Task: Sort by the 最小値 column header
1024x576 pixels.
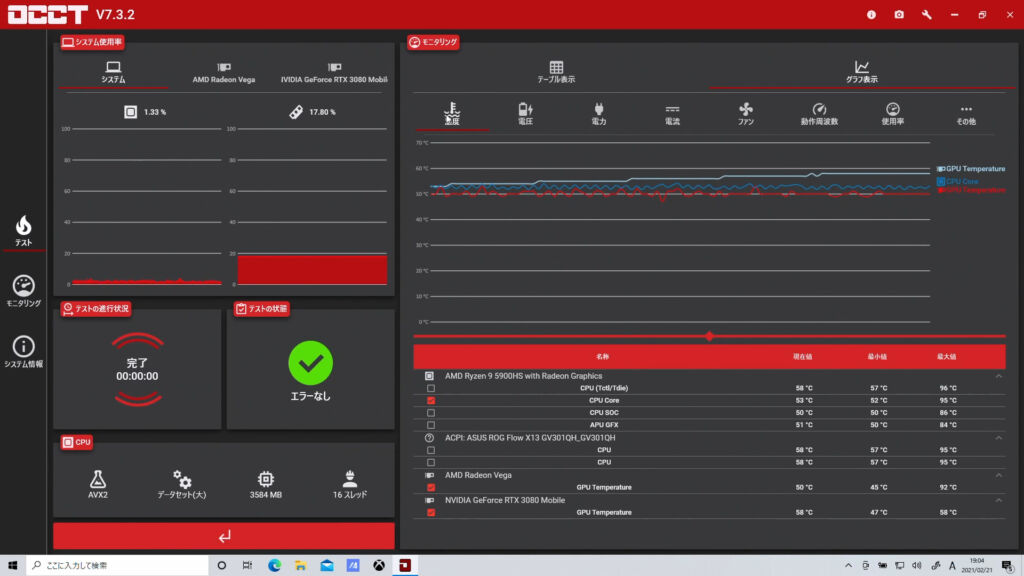Action: 877,357
